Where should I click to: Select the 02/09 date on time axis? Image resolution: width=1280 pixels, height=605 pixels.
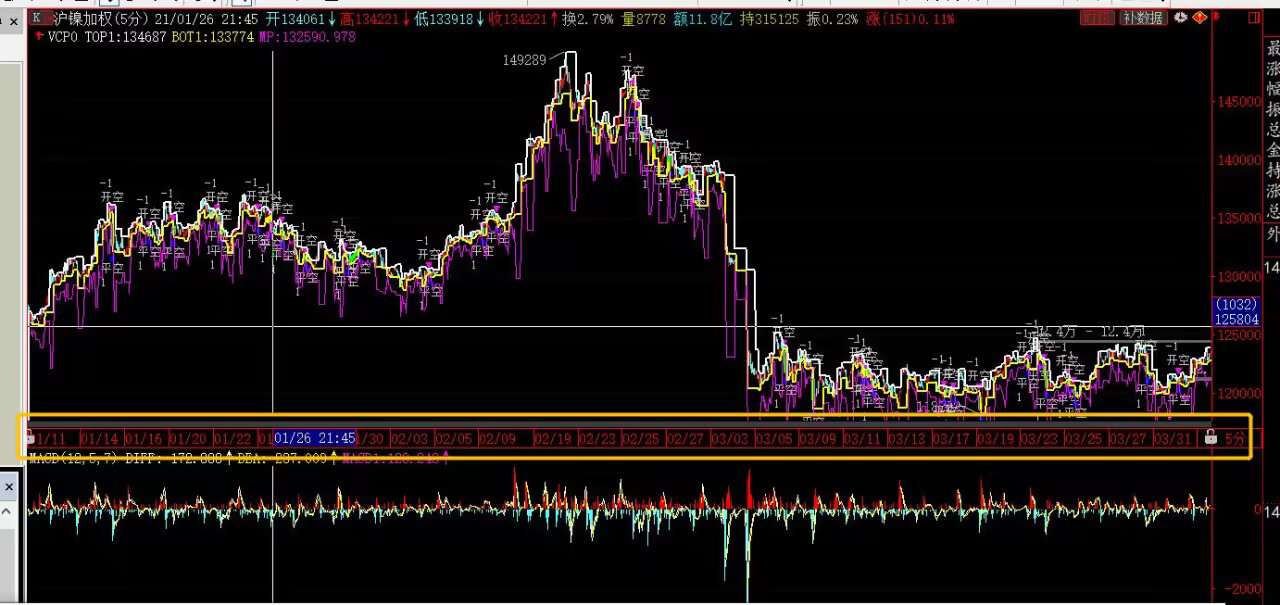click(x=498, y=438)
